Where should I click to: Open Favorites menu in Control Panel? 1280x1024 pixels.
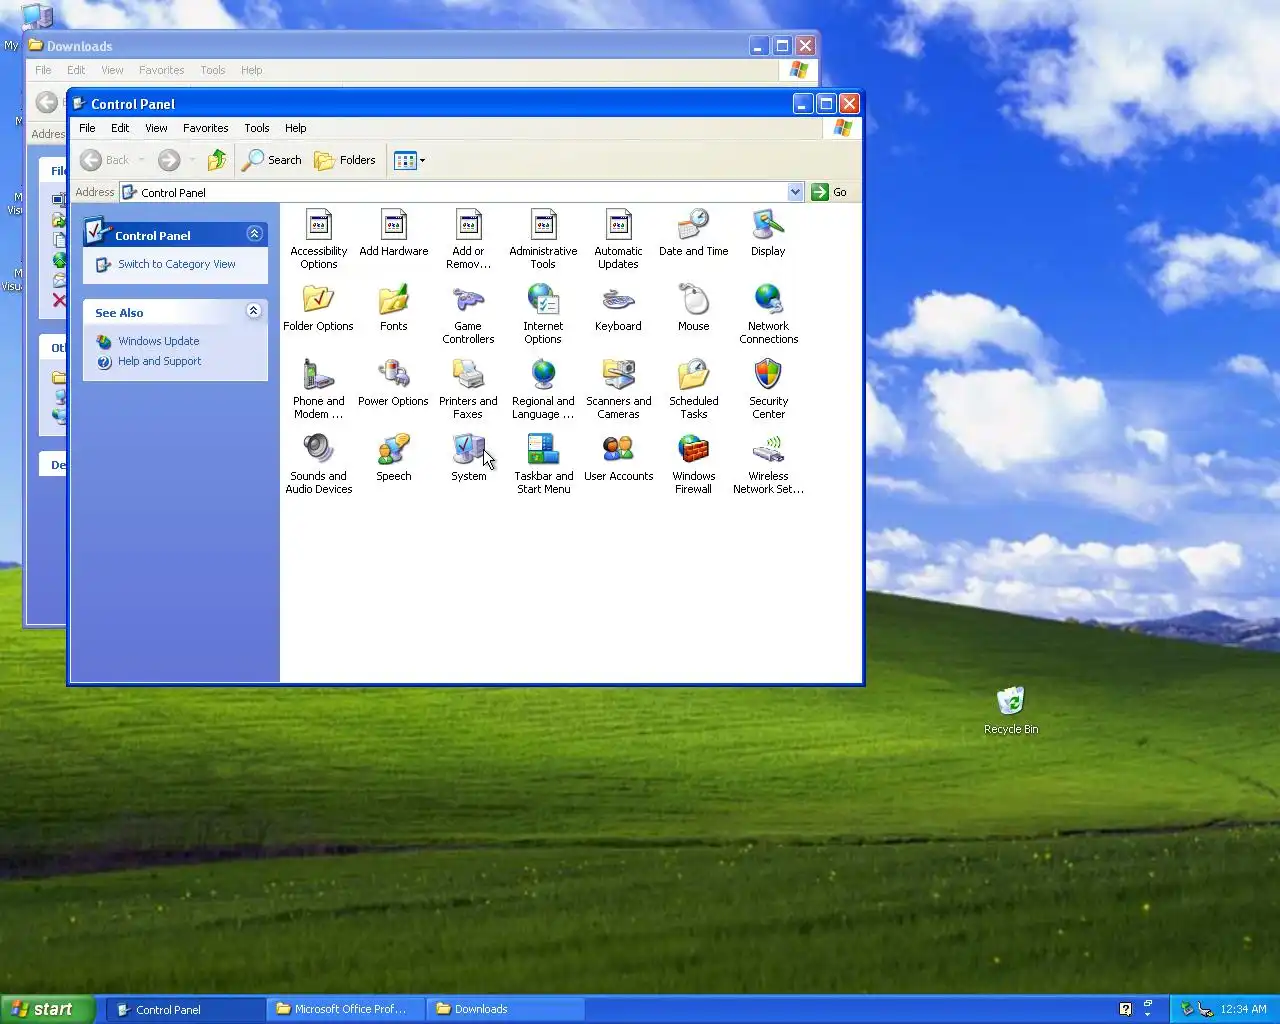205,128
